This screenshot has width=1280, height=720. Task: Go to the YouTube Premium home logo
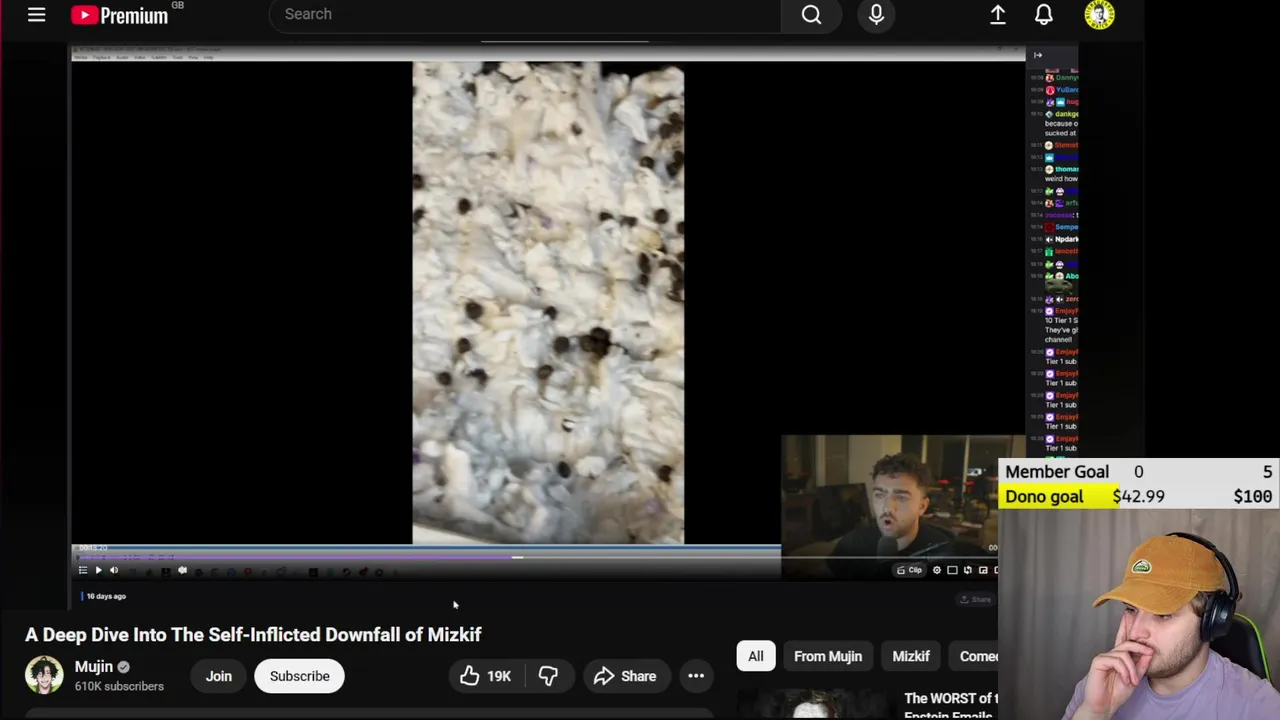click(120, 15)
